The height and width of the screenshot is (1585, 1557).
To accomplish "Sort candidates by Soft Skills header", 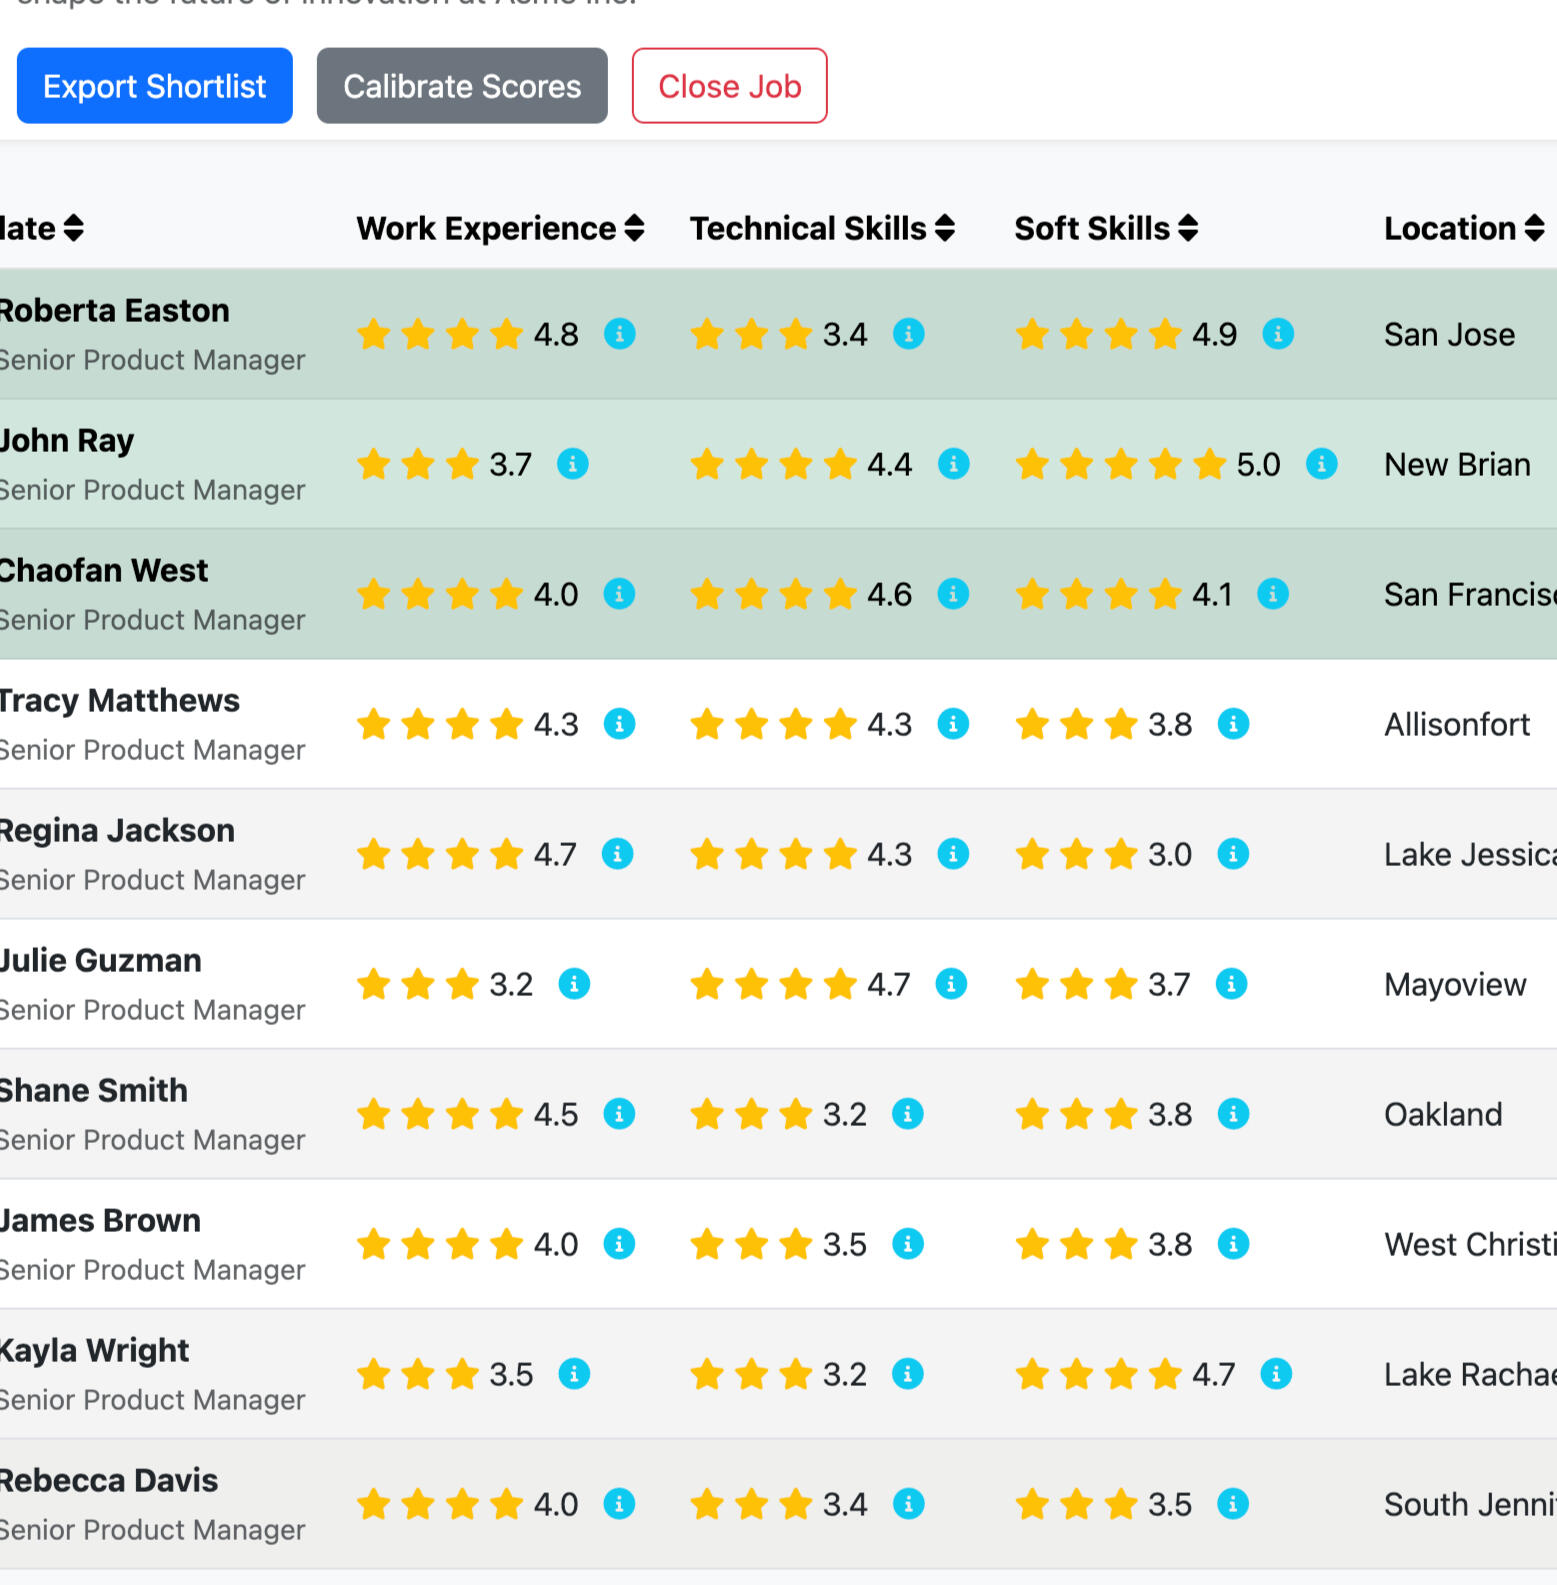I will click(x=1106, y=229).
